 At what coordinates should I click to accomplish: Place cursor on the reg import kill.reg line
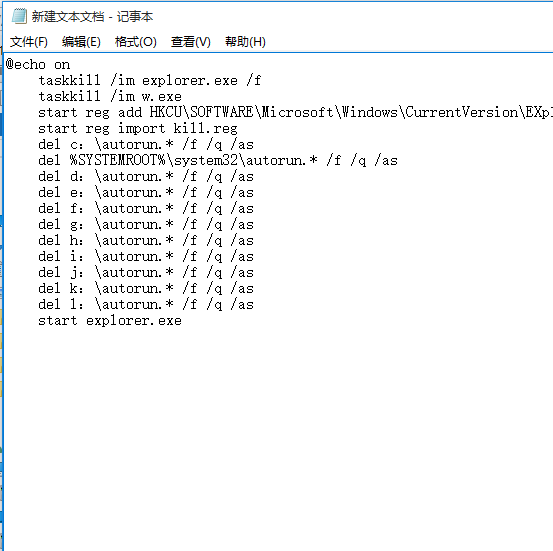click(x=138, y=128)
